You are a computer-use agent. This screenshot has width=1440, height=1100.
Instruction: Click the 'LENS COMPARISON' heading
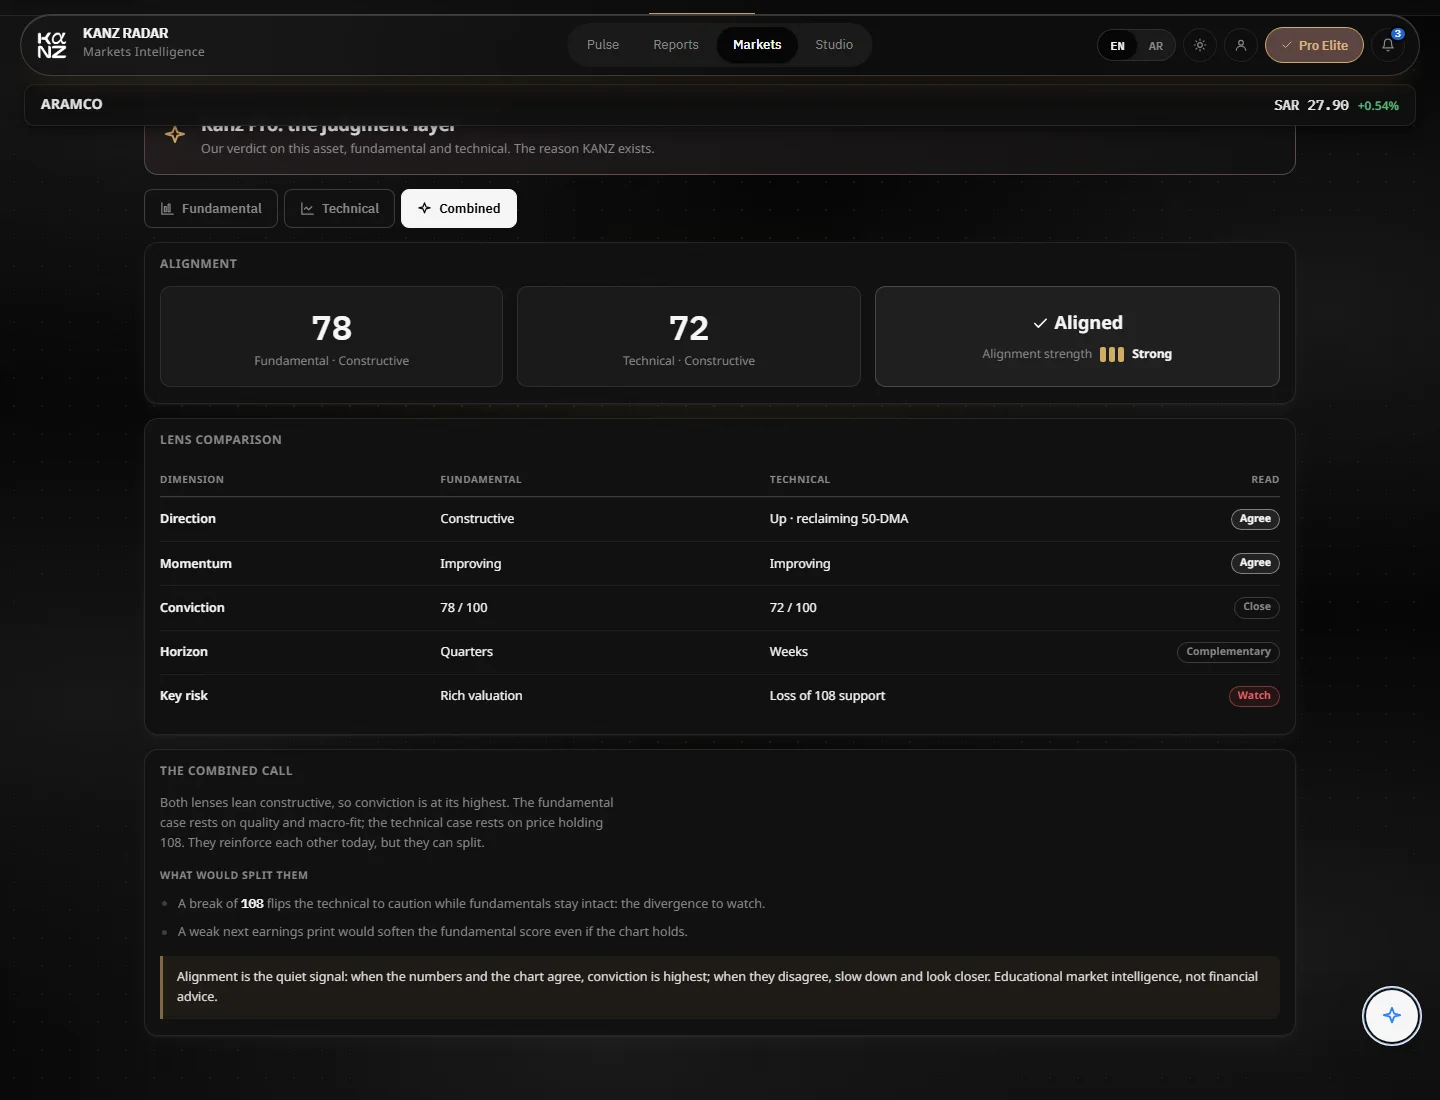tap(221, 440)
